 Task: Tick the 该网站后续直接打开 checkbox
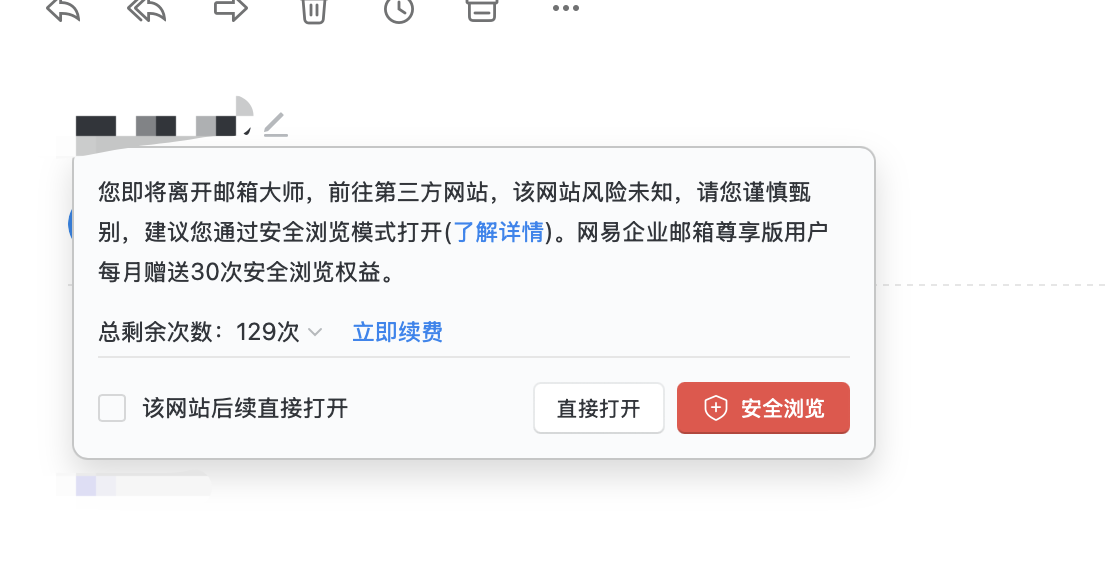point(112,408)
